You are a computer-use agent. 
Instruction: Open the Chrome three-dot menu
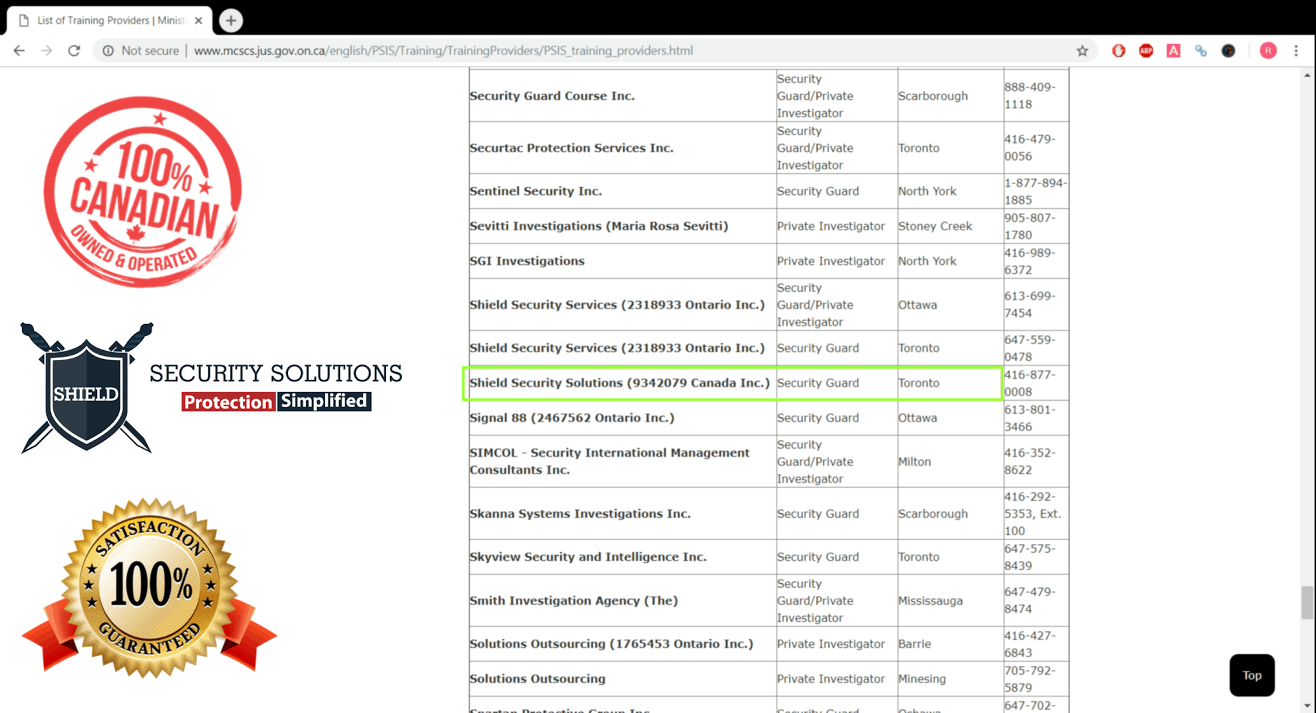(1296, 51)
